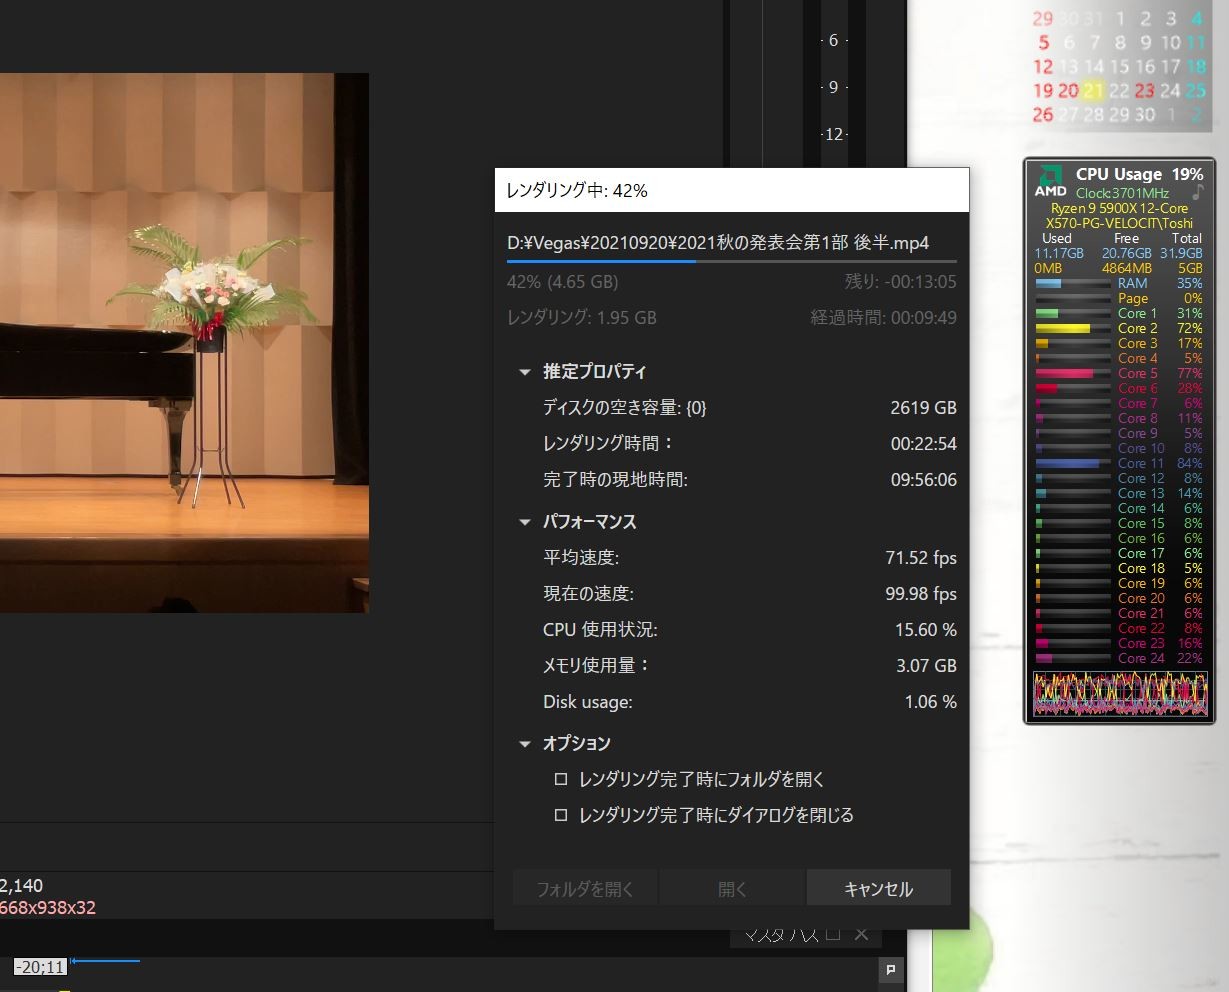Click the Core 2 usage bar
The width and height of the screenshot is (1229, 992).
click(x=1073, y=329)
